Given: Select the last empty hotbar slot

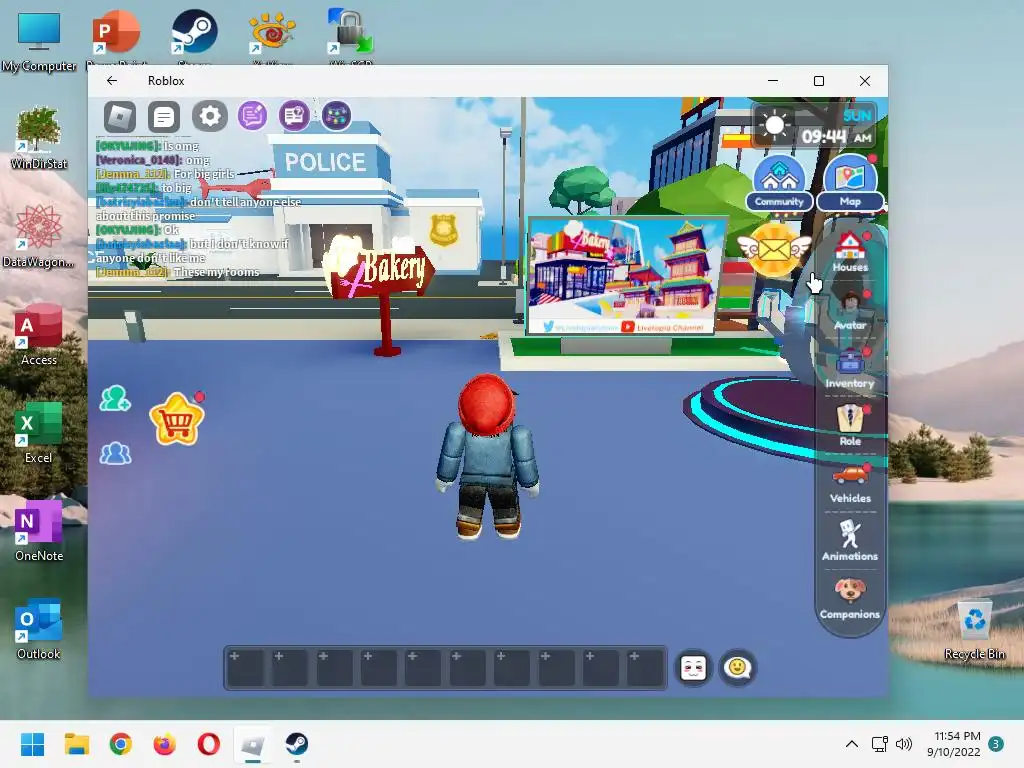Looking at the screenshot, I should pyautogui.click(x=645, y=668).
